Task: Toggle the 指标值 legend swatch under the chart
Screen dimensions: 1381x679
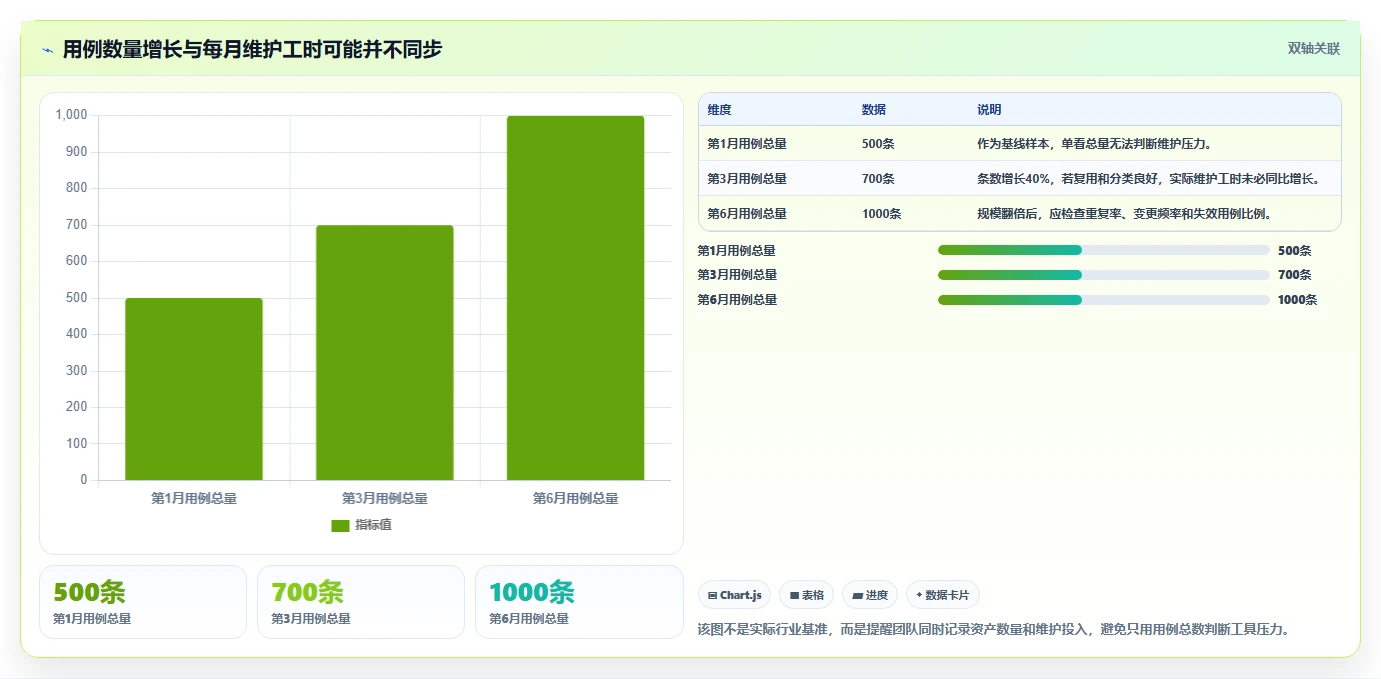Action: (340, 525)
